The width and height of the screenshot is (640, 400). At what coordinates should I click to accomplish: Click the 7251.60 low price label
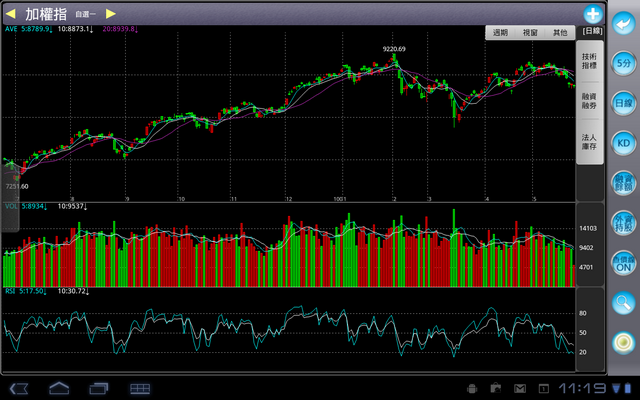coord(17,187)
